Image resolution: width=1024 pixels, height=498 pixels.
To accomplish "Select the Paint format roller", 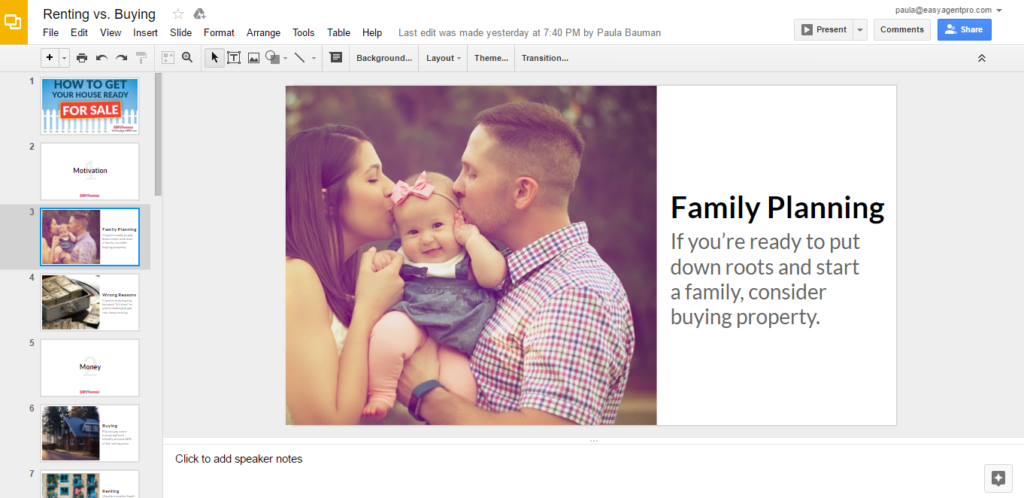I will (x=141, y=57).
